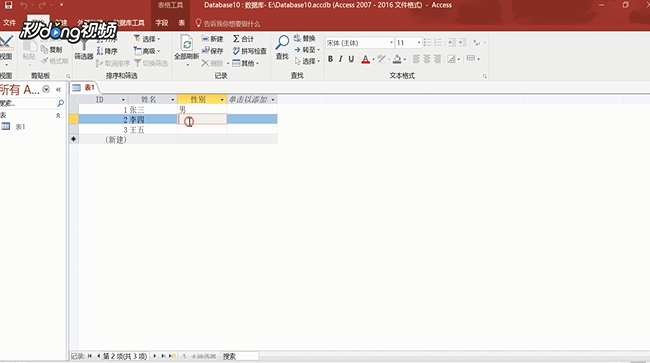Click the align left icon
650x363 pixels.
click(x=416, y=59)
